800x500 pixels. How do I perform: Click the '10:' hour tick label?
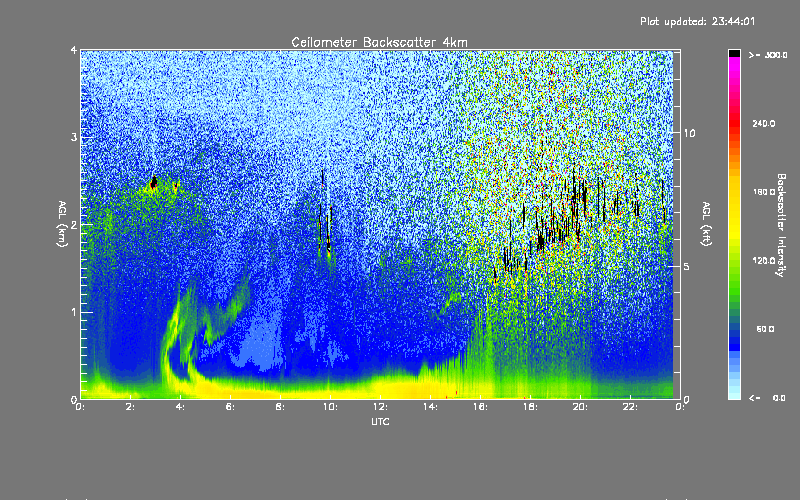tap(330, 407)
